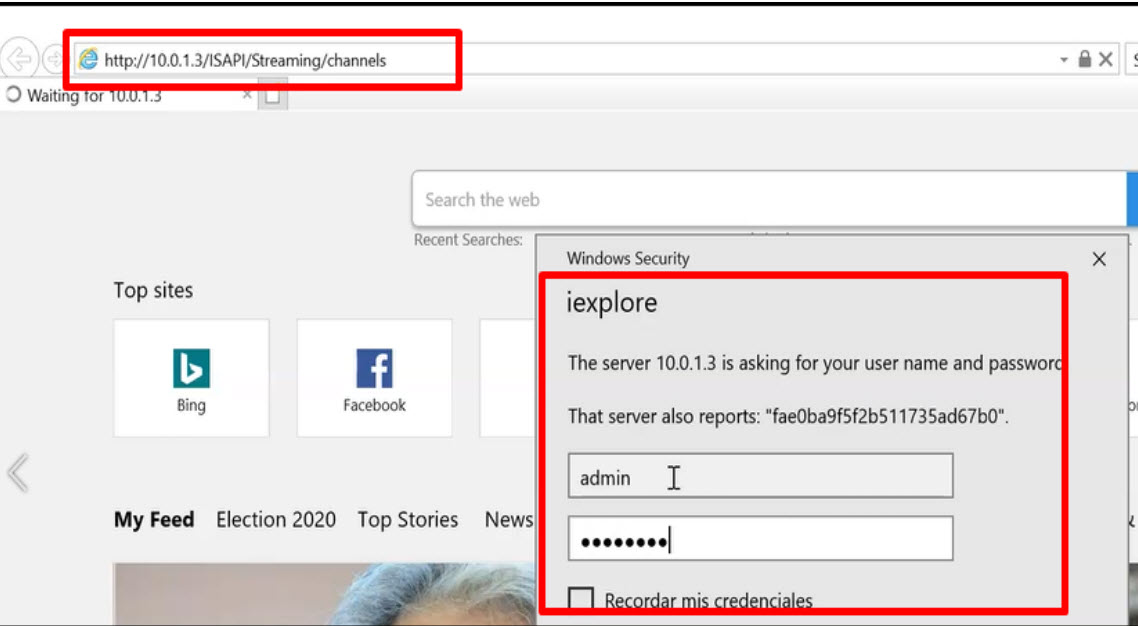Click the Internet Explorer icon in address bar
This screenshot has width=1138, height=626.
(x=89, y=59)
